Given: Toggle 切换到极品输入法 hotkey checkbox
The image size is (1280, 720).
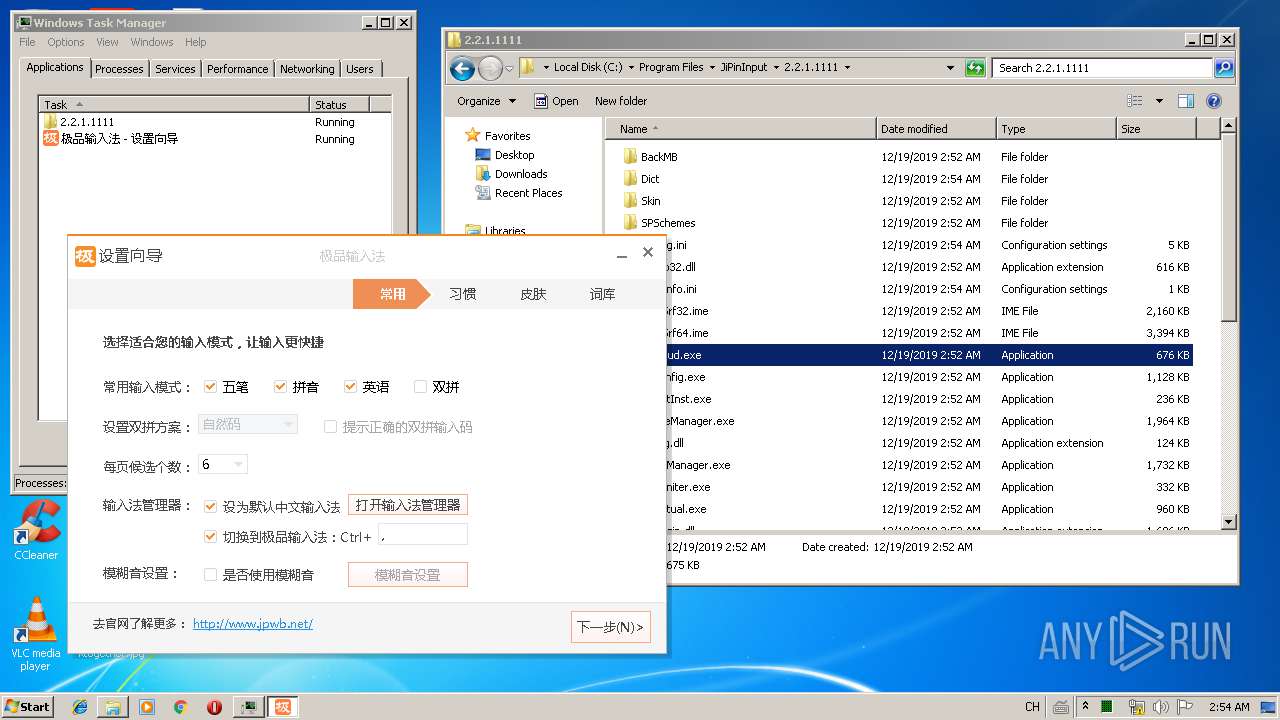Looking at the screenshot, I should 210,537.
